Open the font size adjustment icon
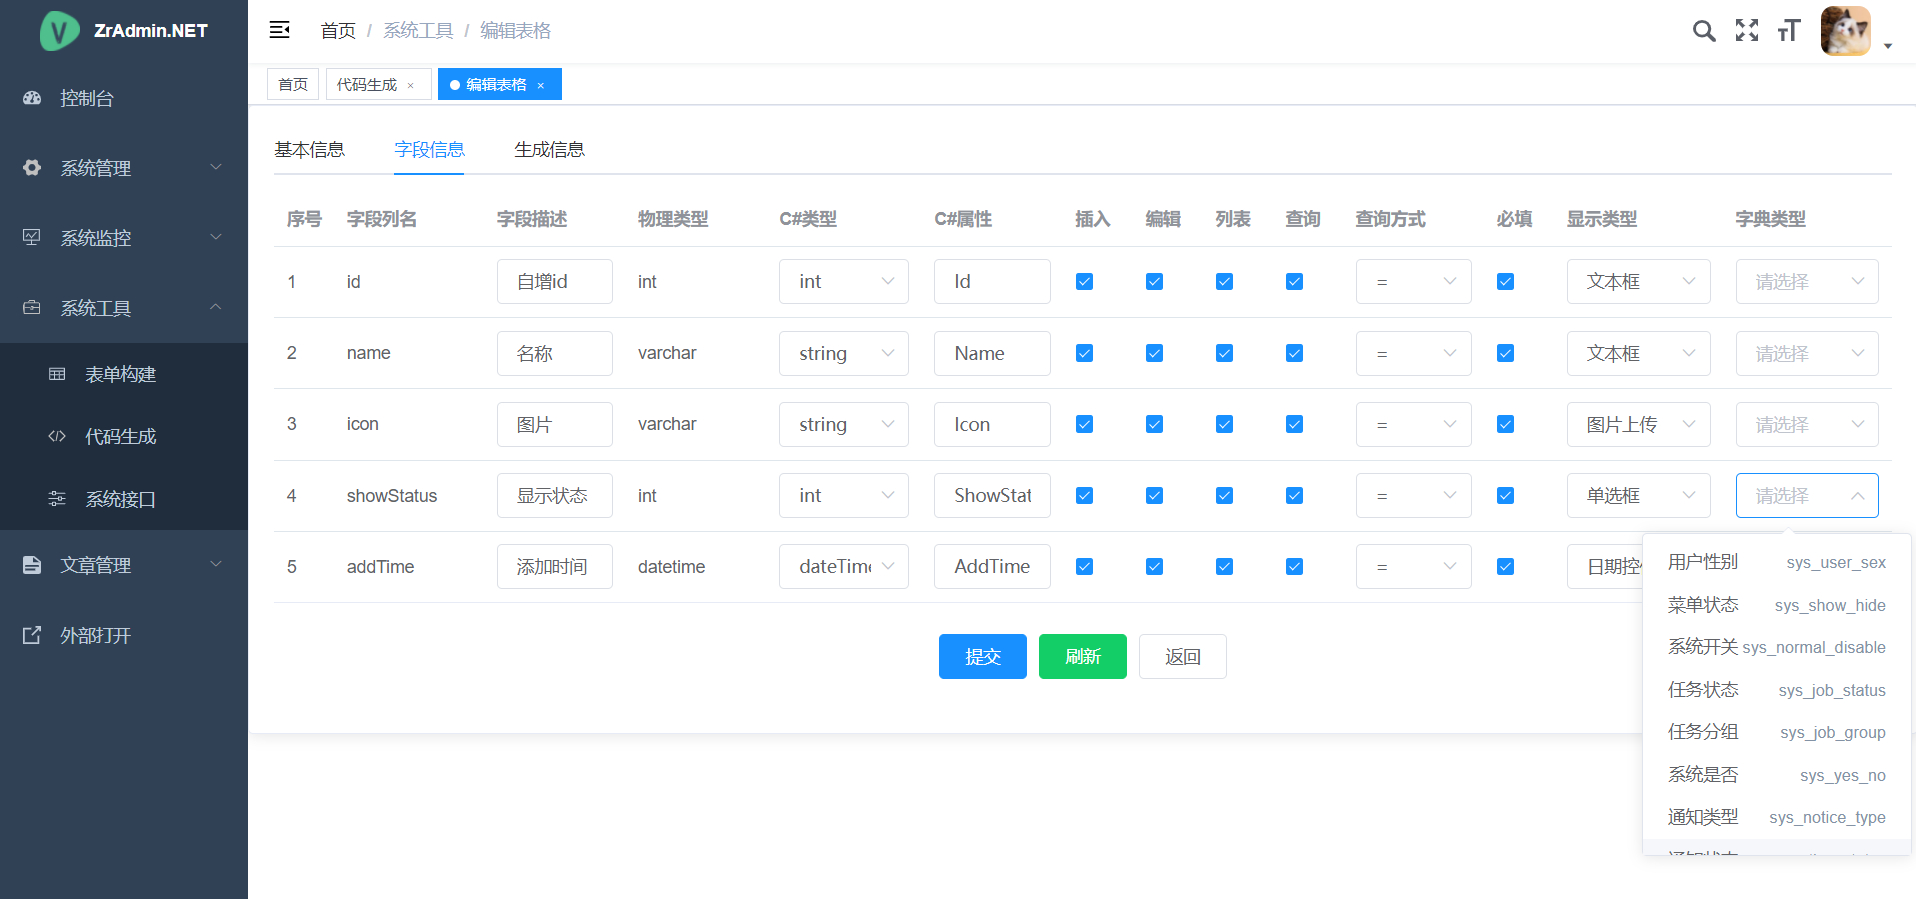Image resolution: width=1916 pixels, height=899 pixels. click(1789, 31)
